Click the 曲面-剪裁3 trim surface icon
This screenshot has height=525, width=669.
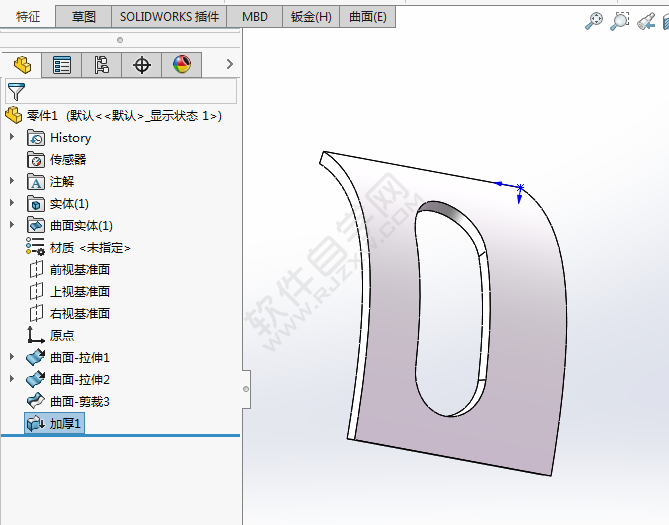tap(35, 401)
